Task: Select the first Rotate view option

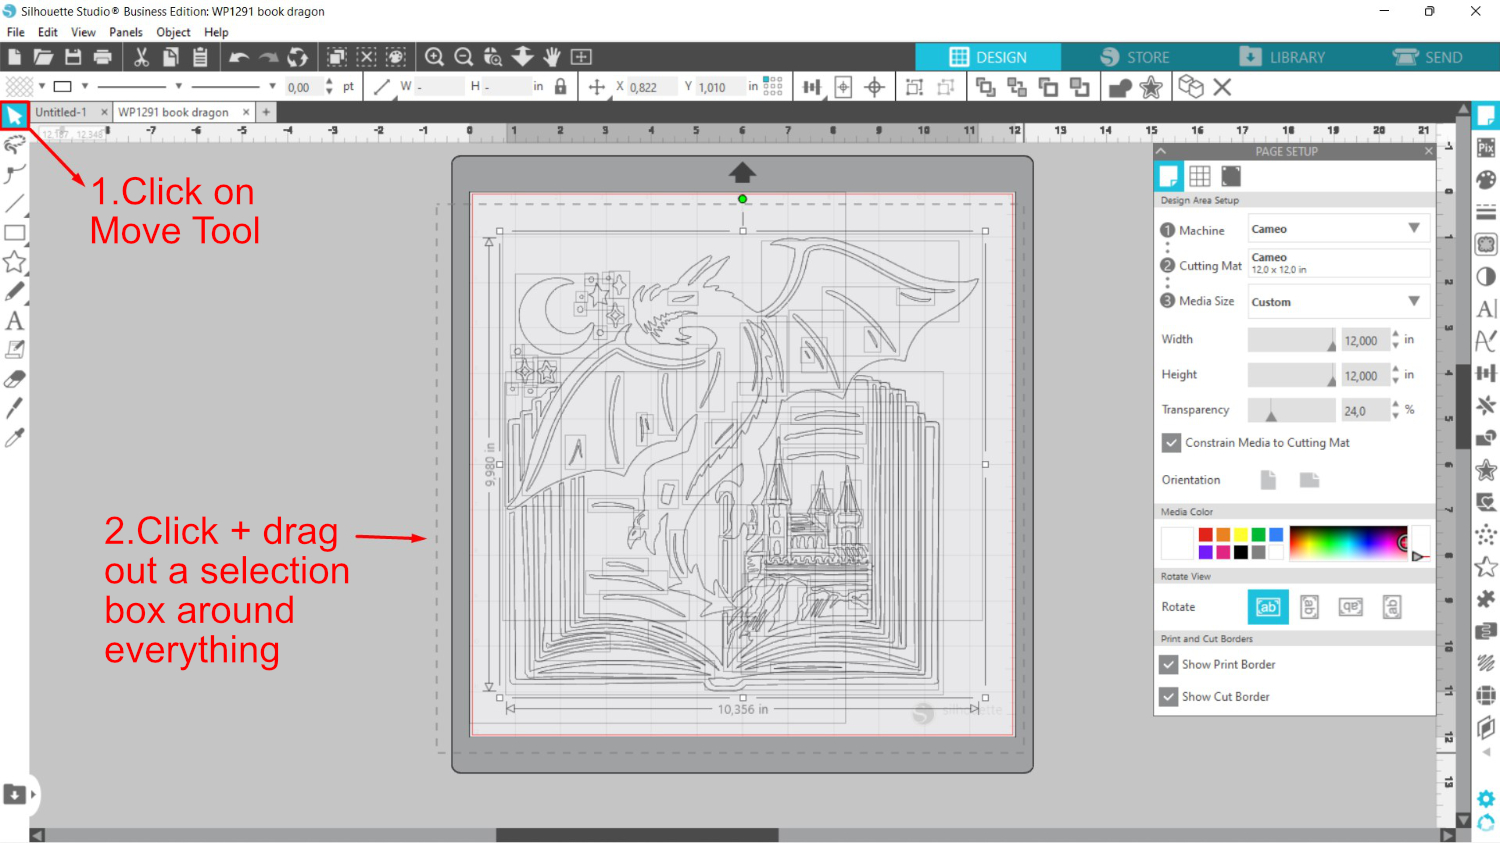Action: [x=1268, y=607]
